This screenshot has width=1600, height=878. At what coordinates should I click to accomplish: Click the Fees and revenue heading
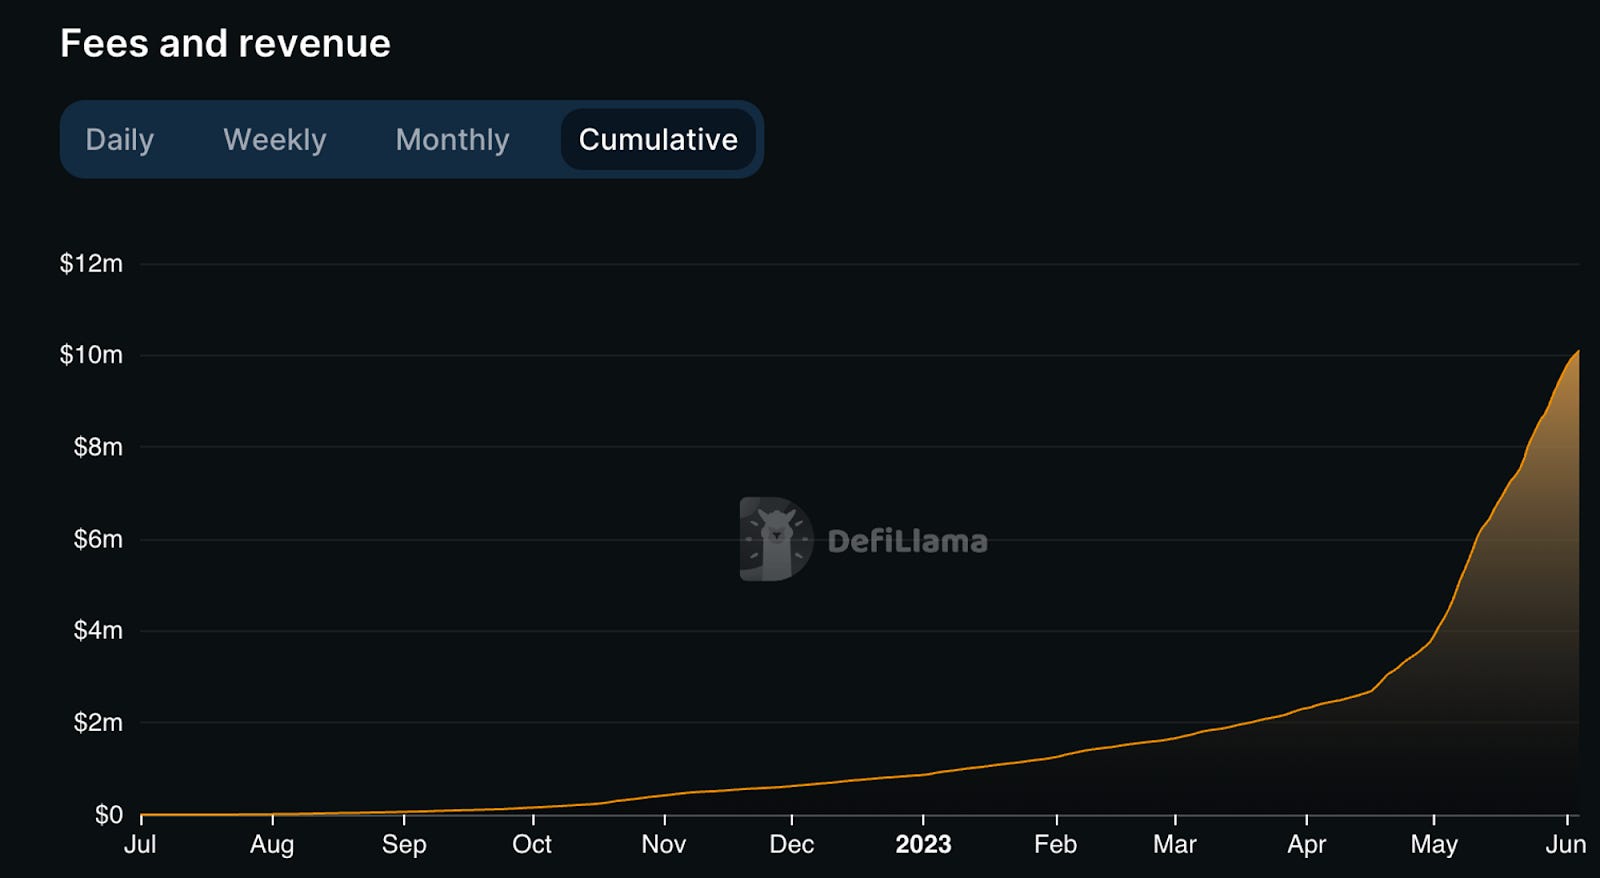[225, 43]
